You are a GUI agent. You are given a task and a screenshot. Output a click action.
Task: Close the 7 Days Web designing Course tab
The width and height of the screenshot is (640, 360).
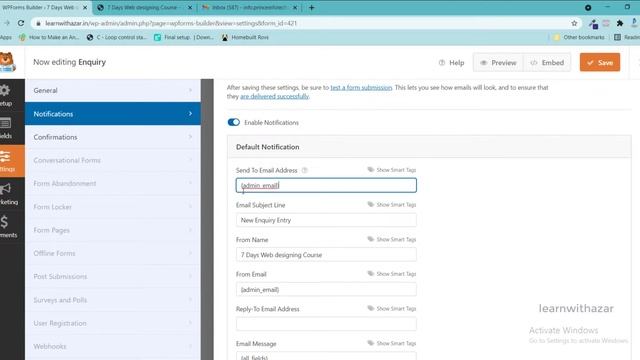click(x=190, y=7)
